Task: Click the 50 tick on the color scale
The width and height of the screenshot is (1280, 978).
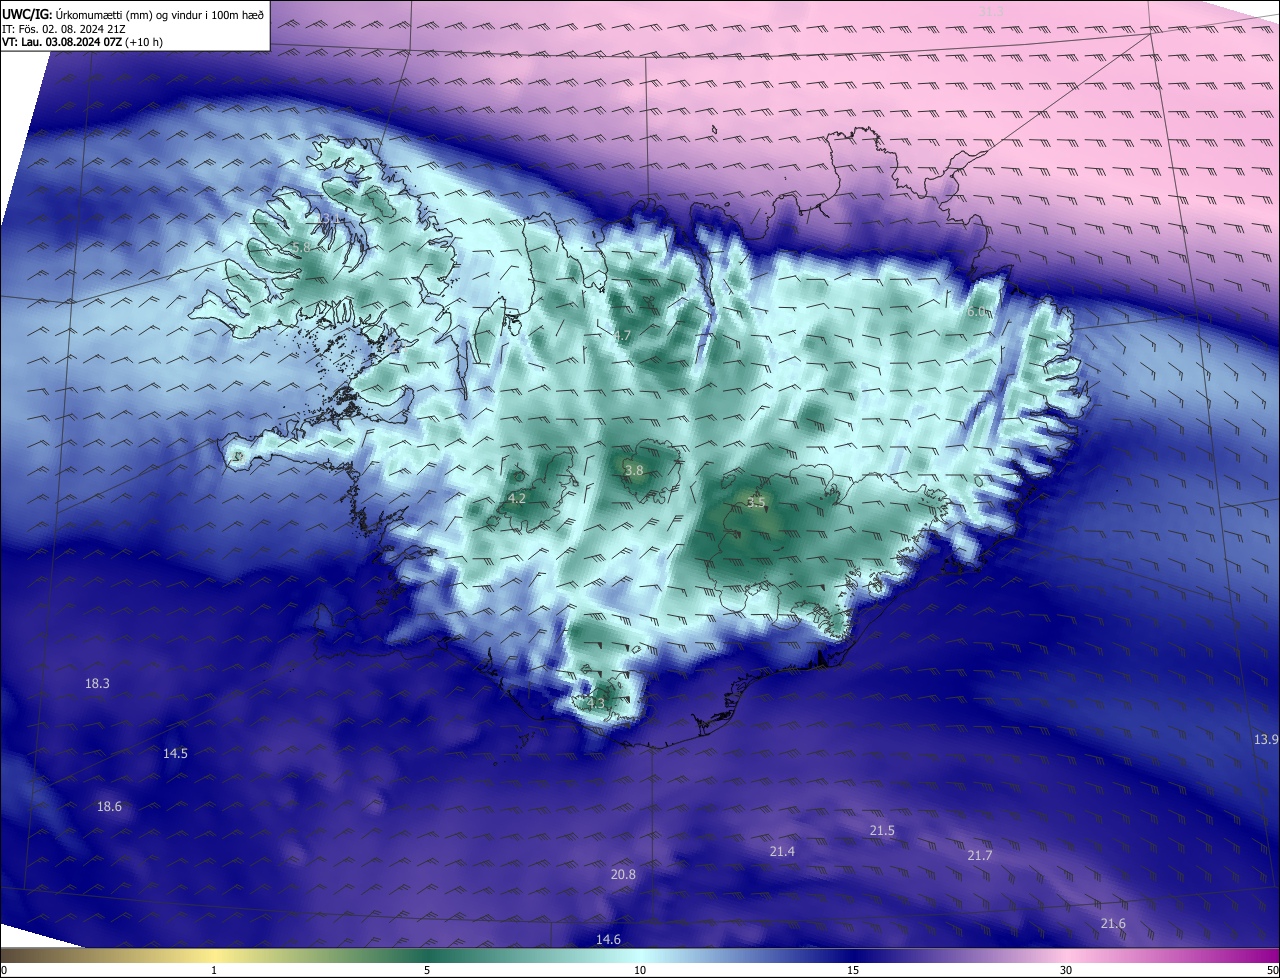Action: pyautogui.click(x=1272, y=971)
